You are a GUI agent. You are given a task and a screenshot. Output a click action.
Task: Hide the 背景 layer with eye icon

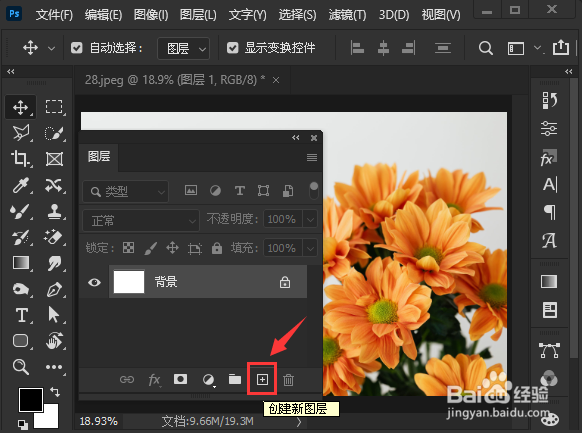(x=94, y=282)
